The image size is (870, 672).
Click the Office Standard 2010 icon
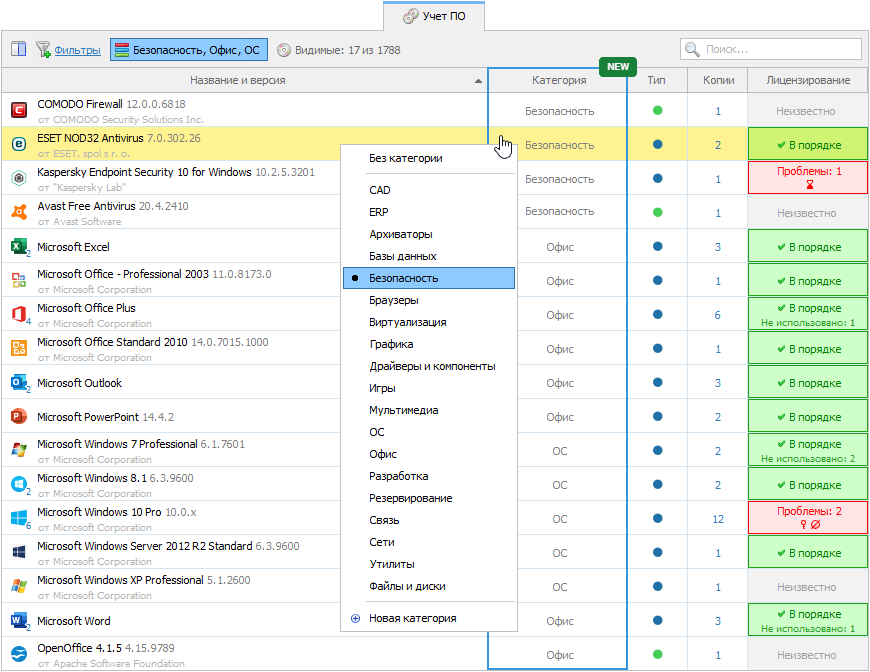19,348
